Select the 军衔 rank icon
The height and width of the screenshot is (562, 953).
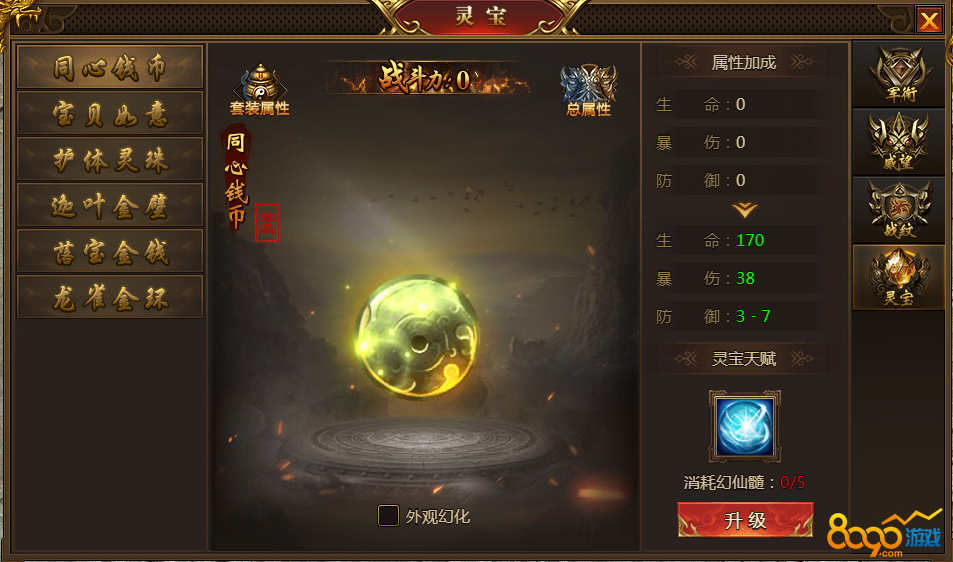click(x=900, y=74)
